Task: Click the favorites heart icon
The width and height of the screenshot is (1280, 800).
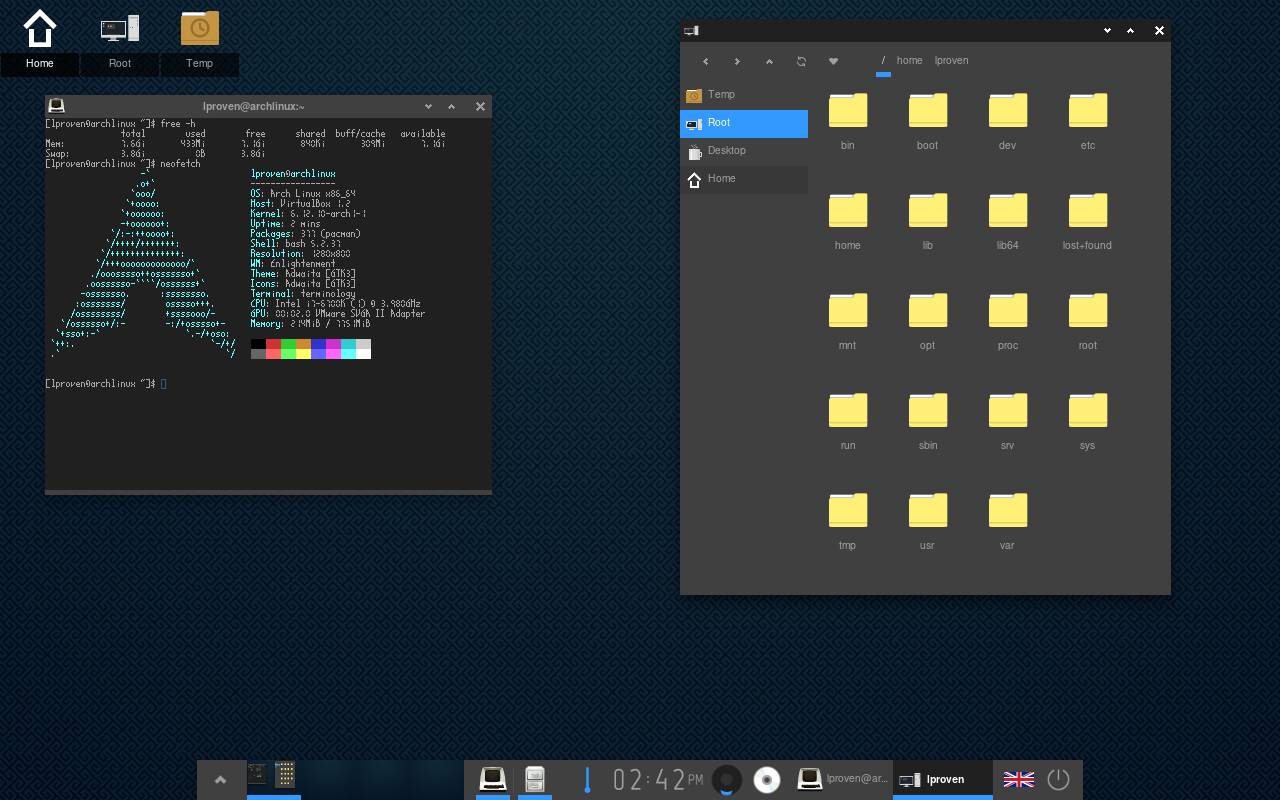Action: (x=833, y=61)
